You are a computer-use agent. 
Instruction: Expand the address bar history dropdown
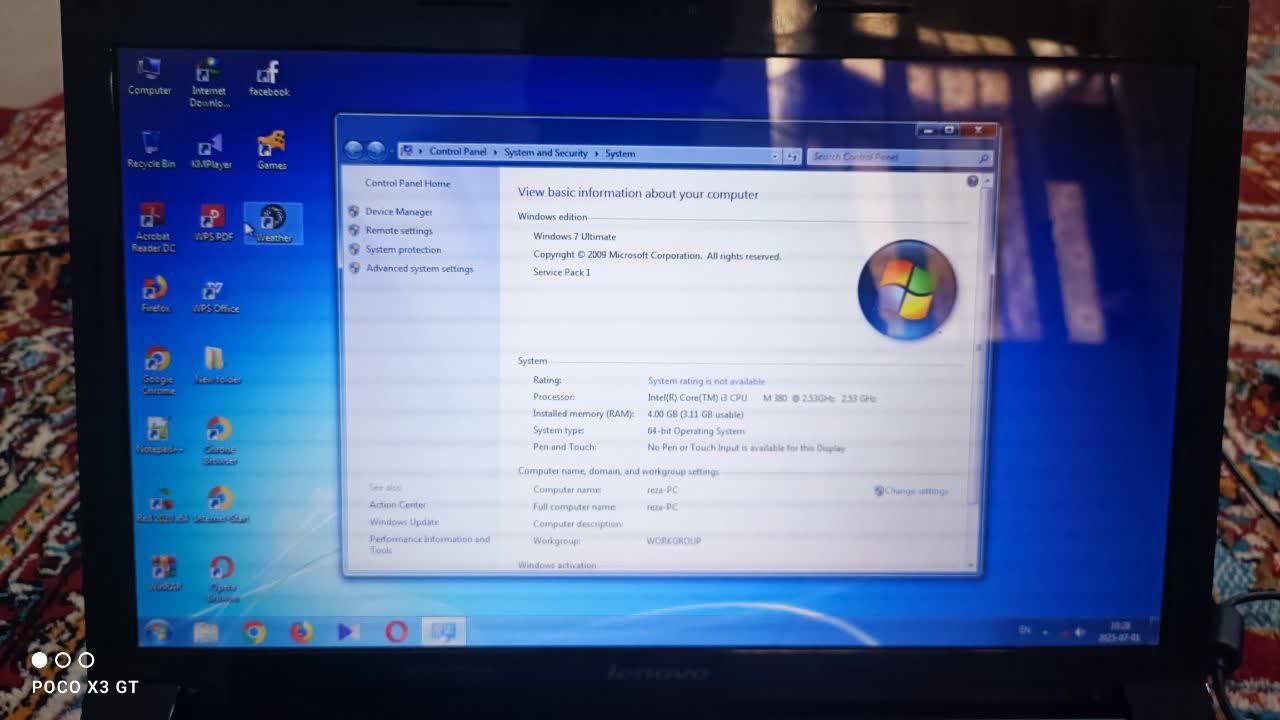[775, 156]
